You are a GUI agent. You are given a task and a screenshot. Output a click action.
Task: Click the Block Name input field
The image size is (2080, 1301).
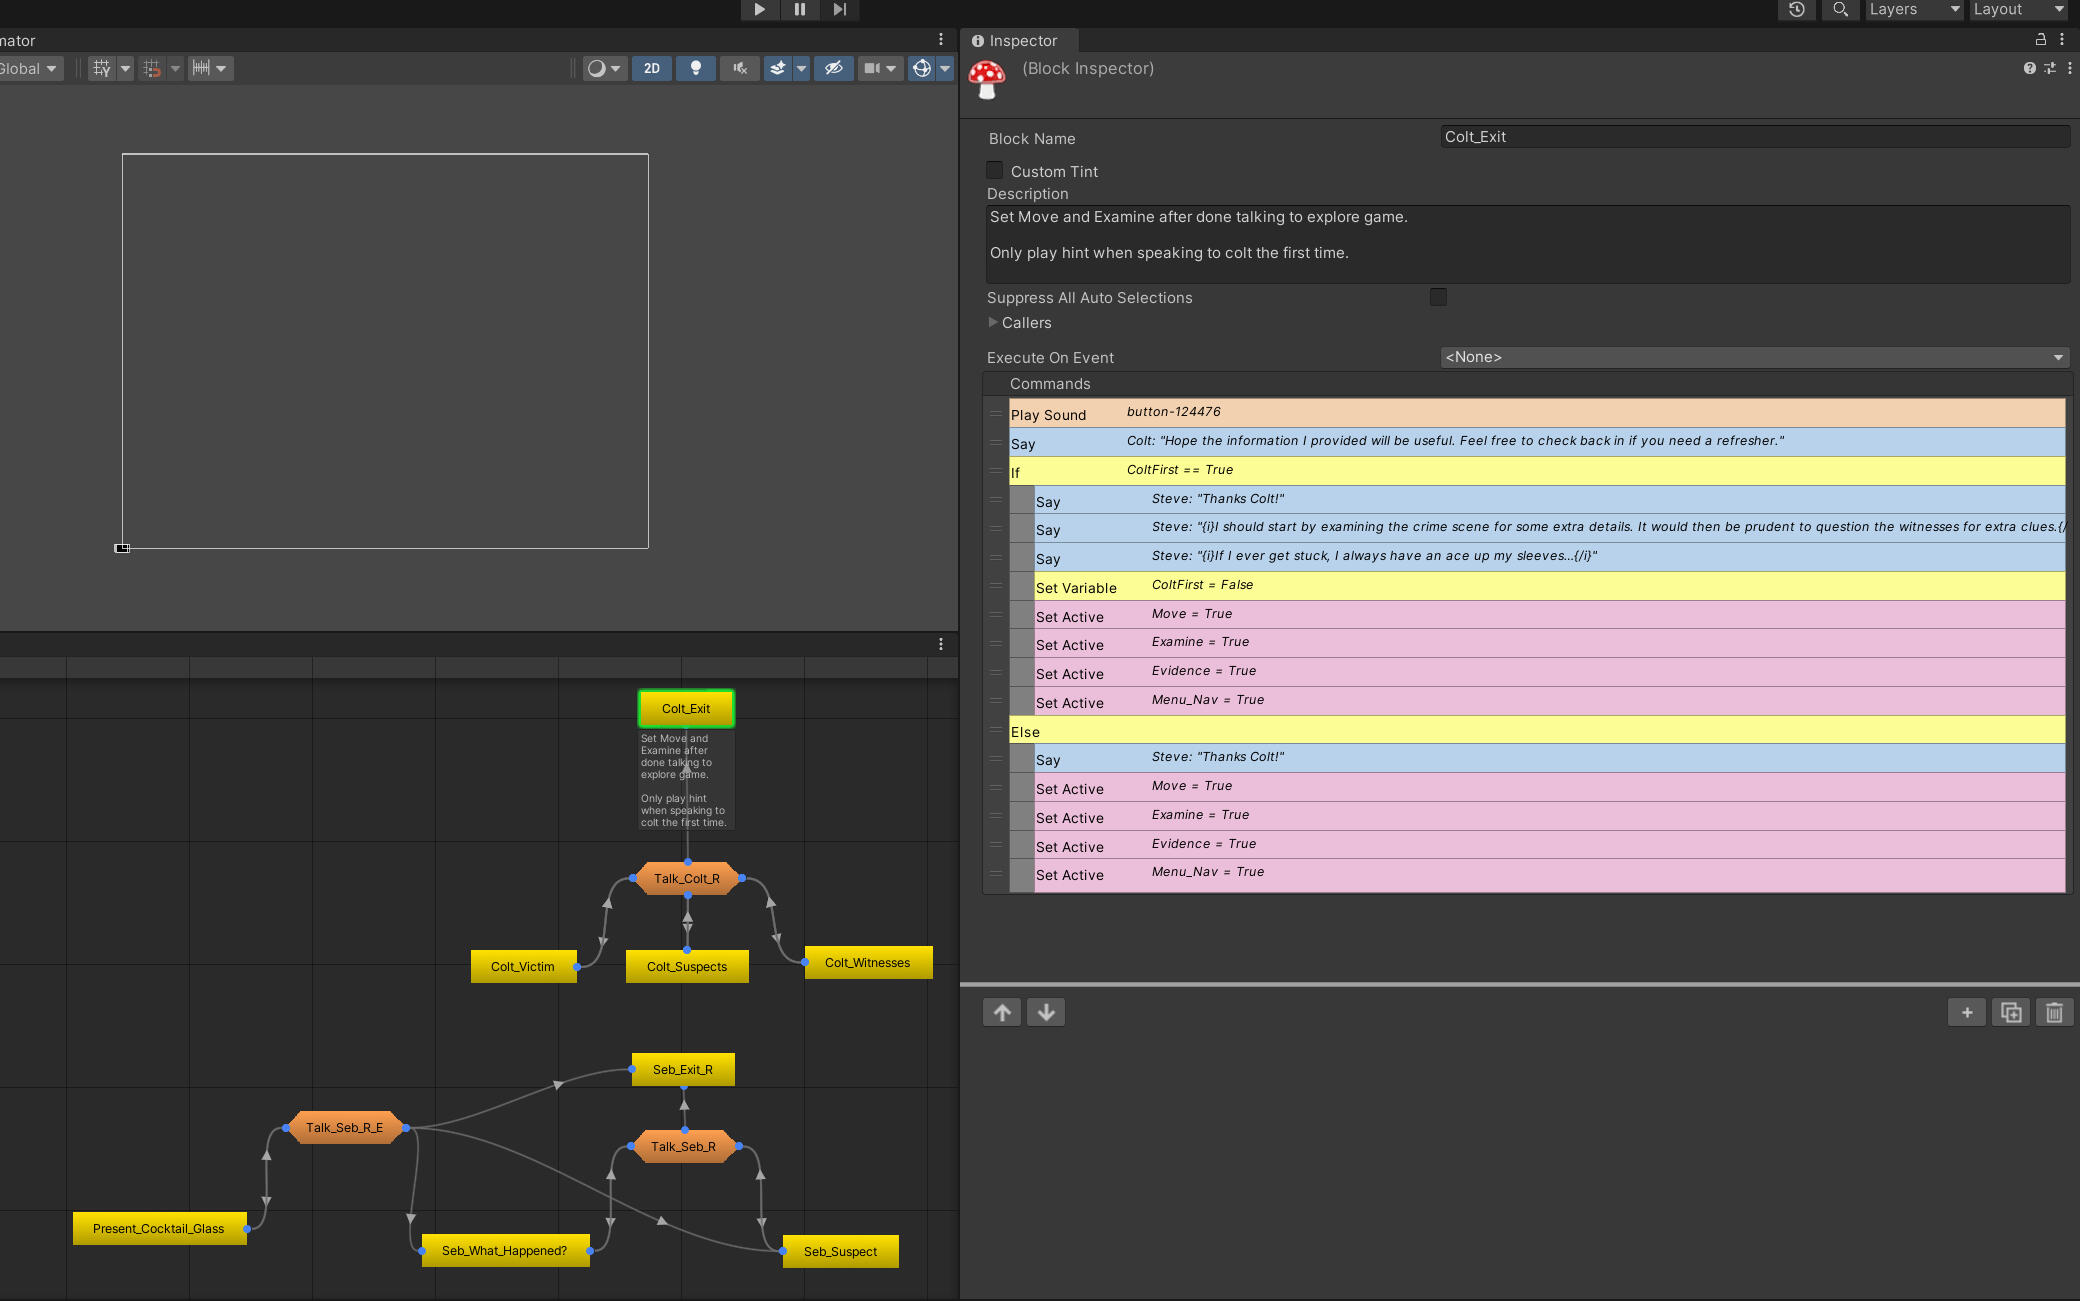[1754, 137]
